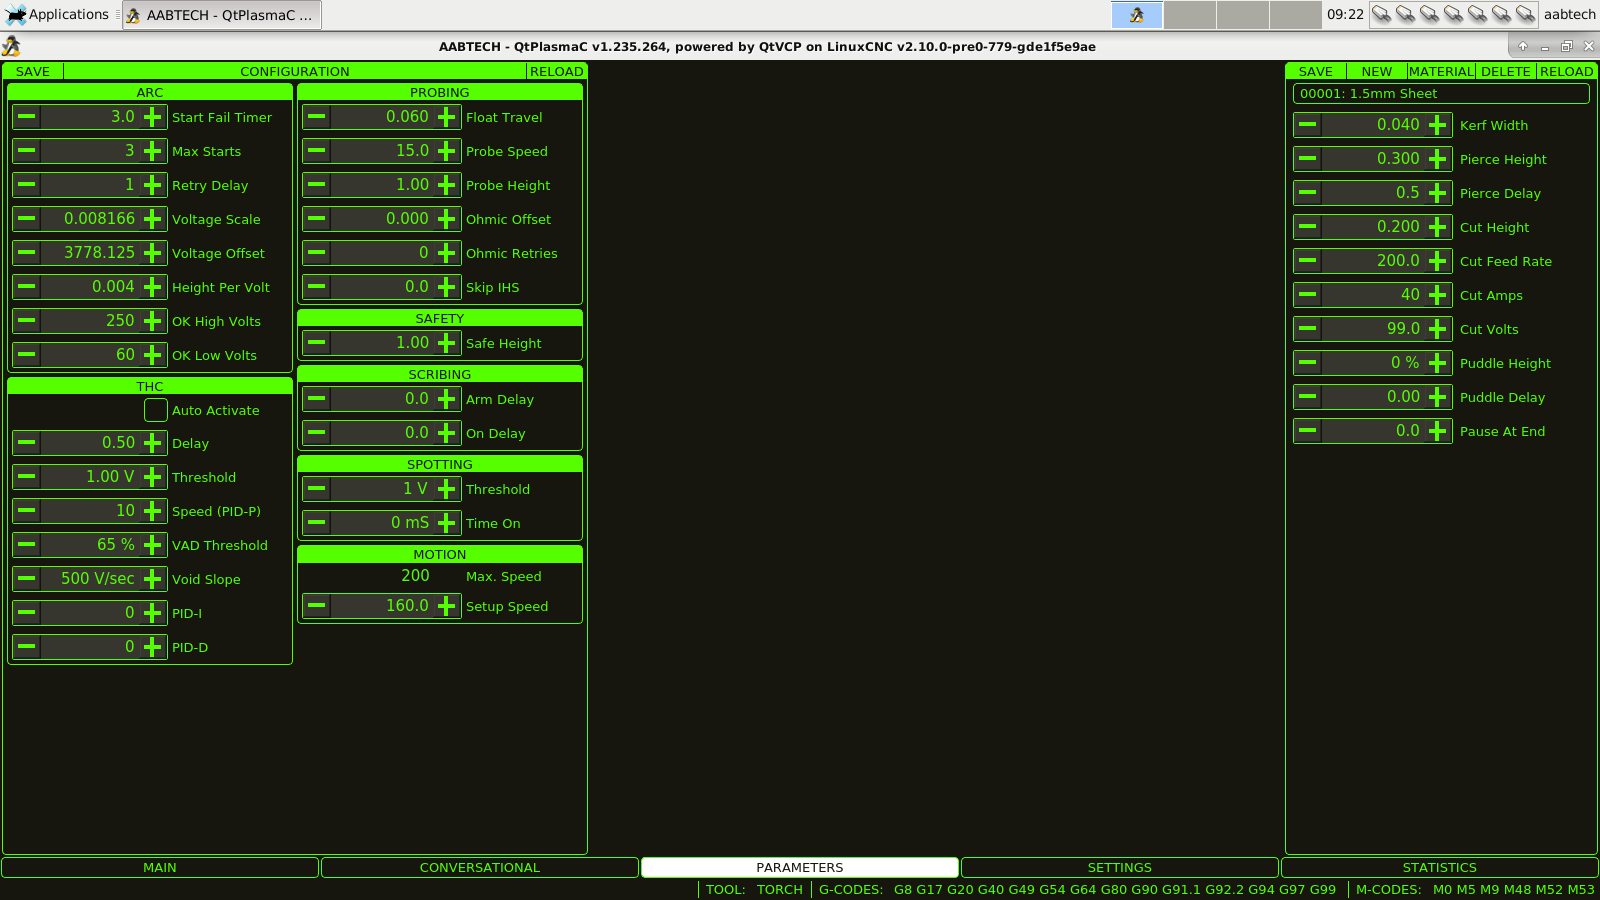Decrease Pierce Height value

click(x=1308, y=159)
